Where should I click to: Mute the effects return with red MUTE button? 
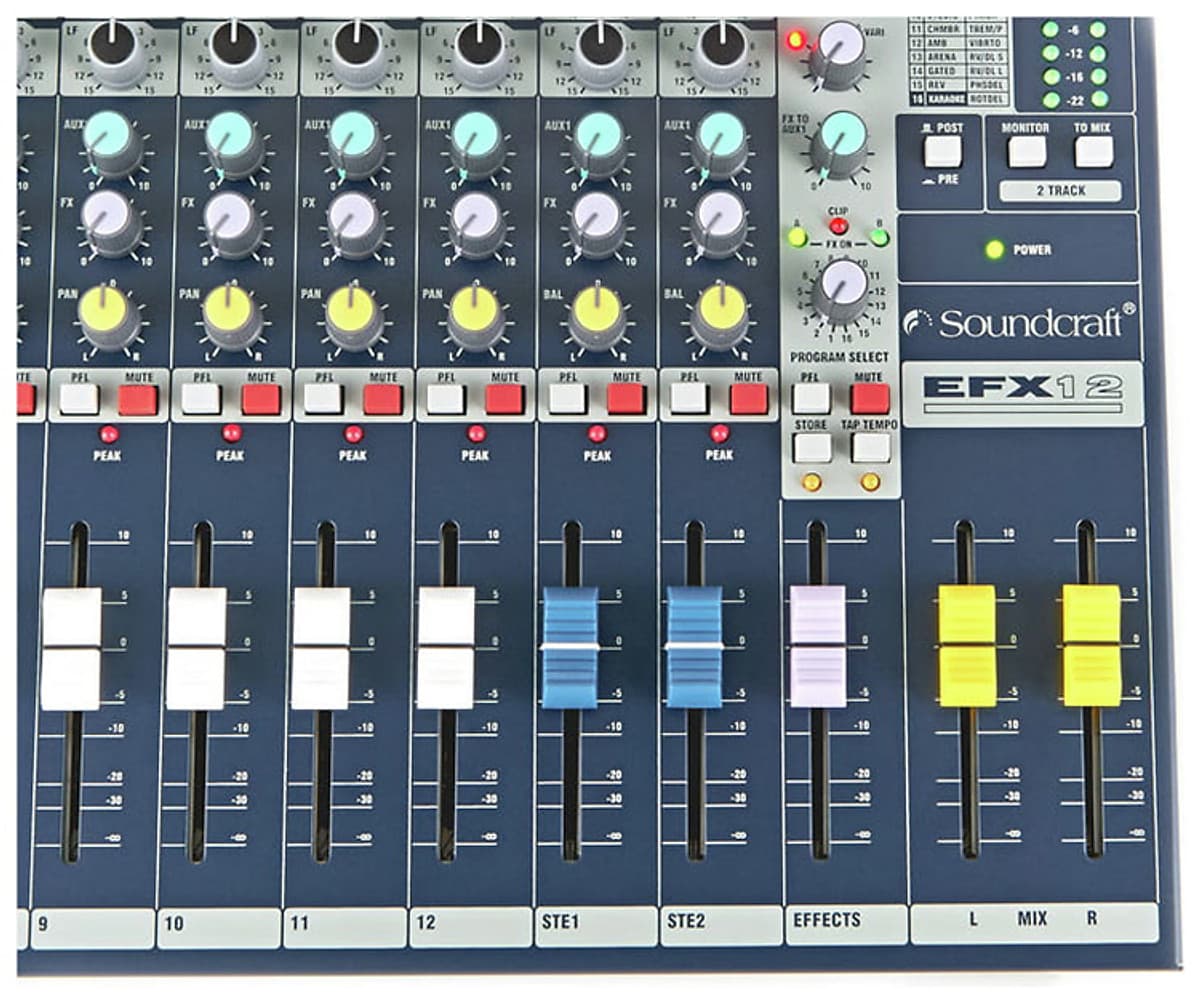coord(870,399)
